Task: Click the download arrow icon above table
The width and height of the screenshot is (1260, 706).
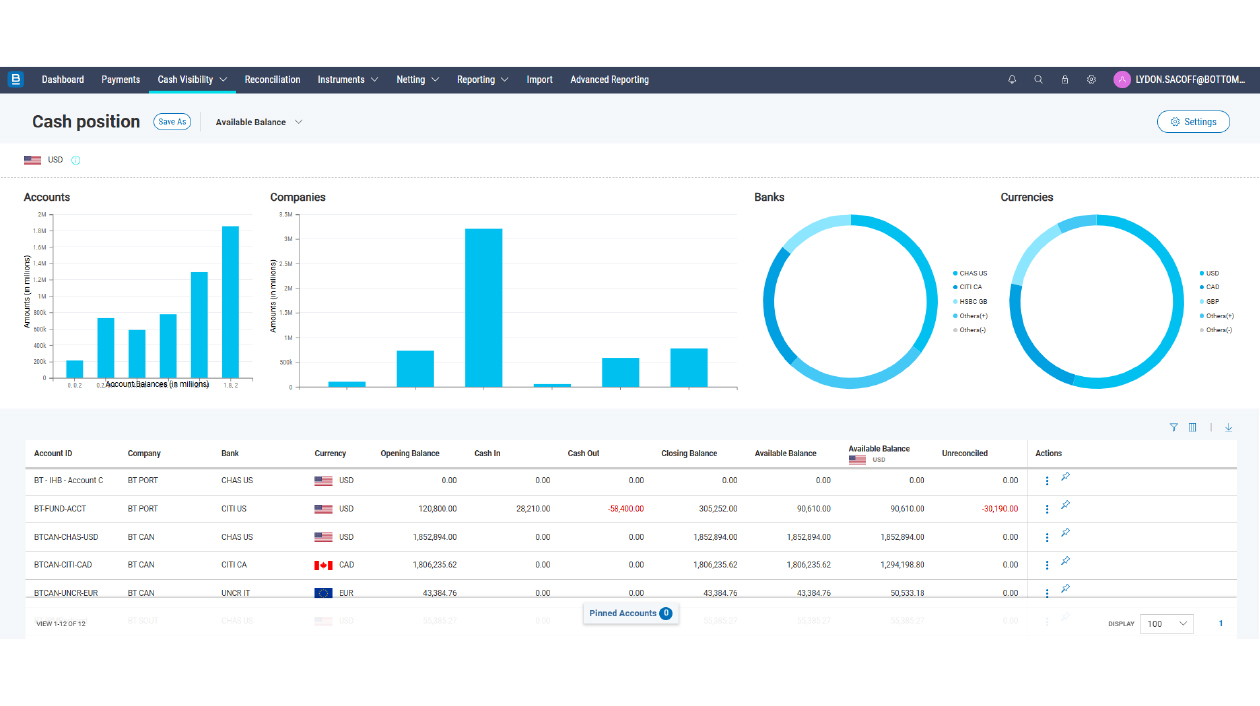Action: click(1229, 427)
